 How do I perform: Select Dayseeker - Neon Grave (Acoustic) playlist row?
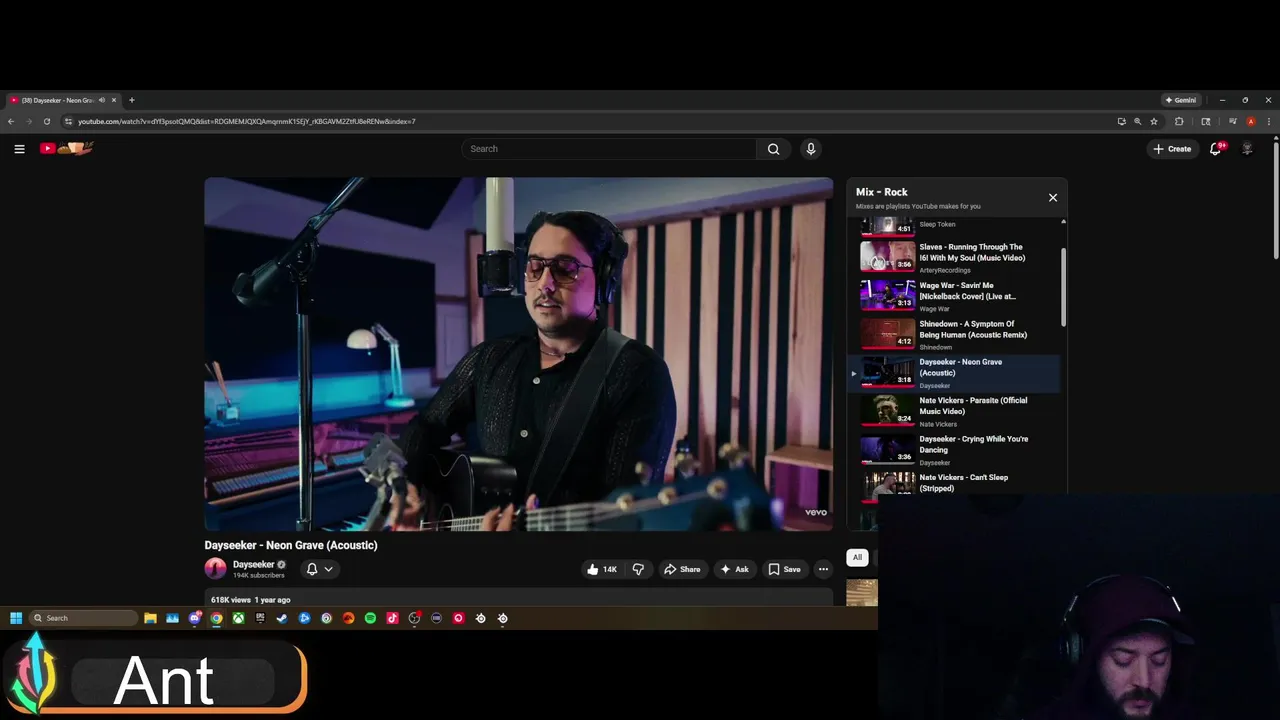tap(954, 373)
